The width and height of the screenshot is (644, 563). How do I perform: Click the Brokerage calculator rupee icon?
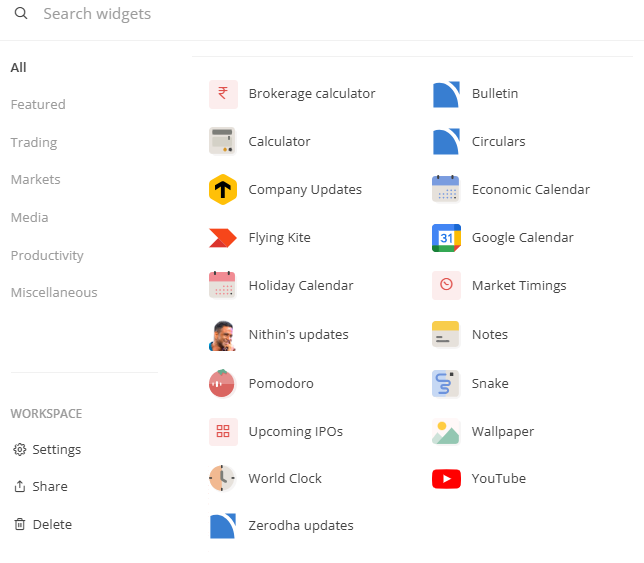click(223, 94)
